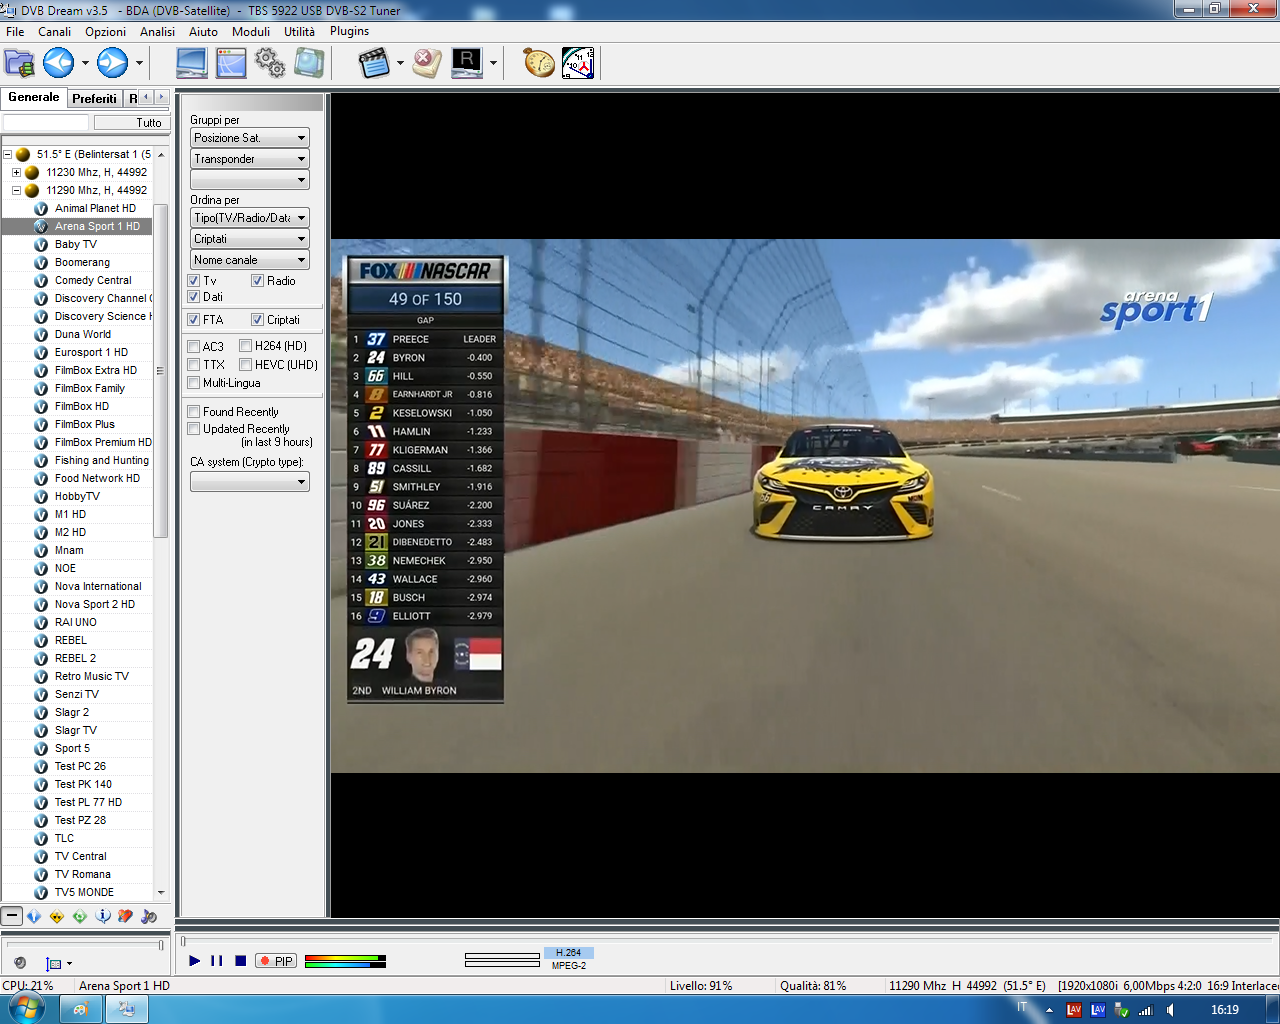Toggle the Radio checkbox

pyautogui.click(x=257, y=281)
